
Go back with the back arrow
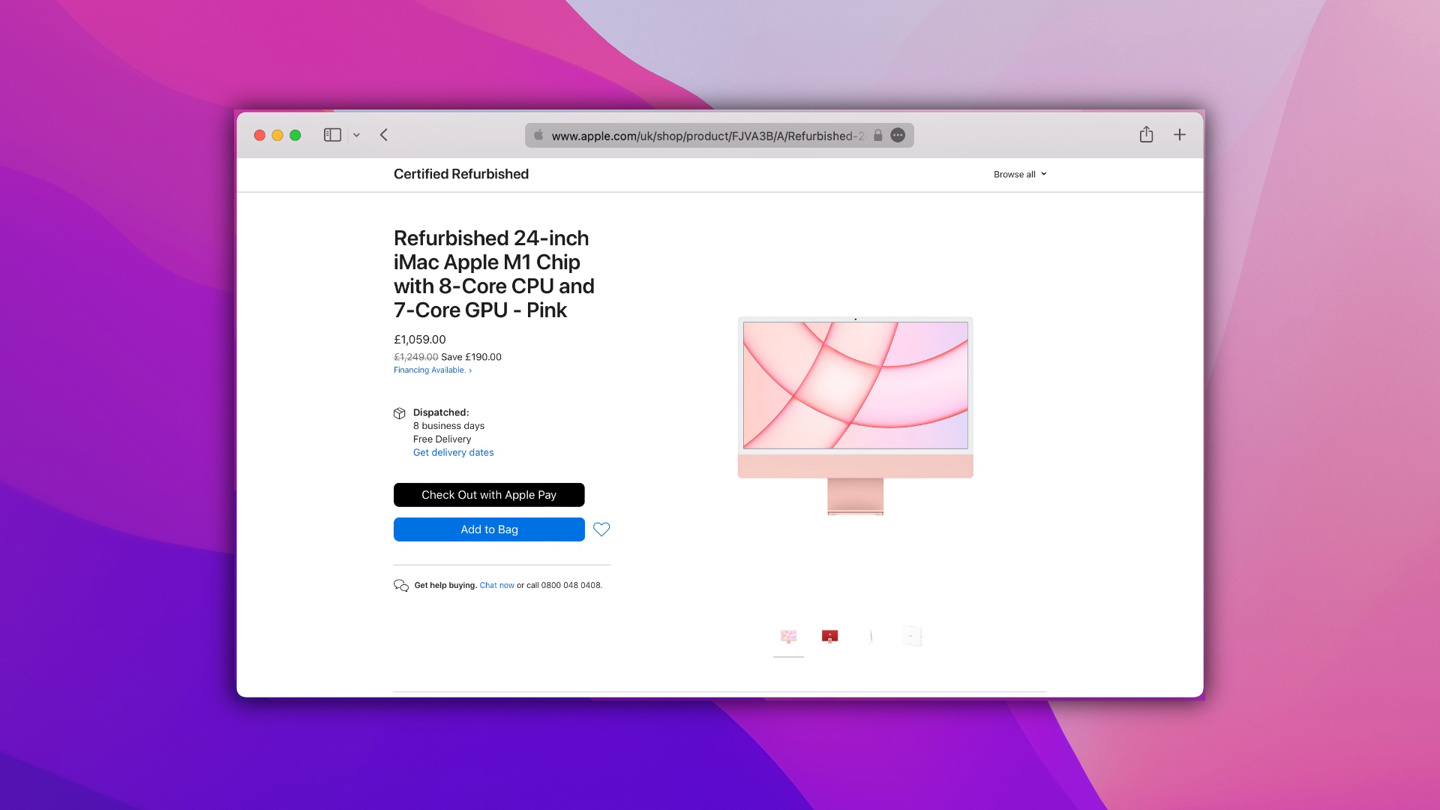(x=384, y=135)
